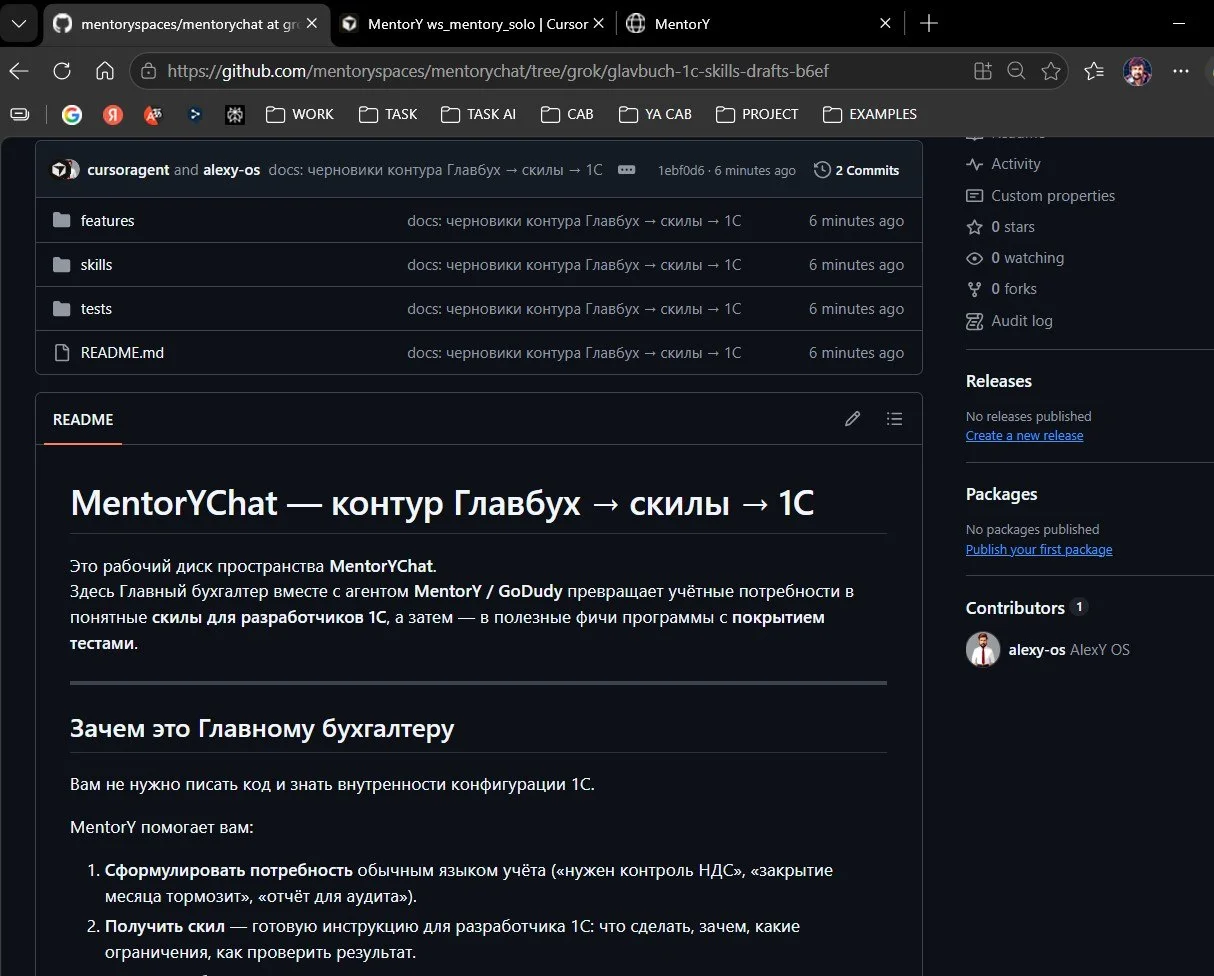Open the README.md file
1214x976 pixels.
click(122, 353)
